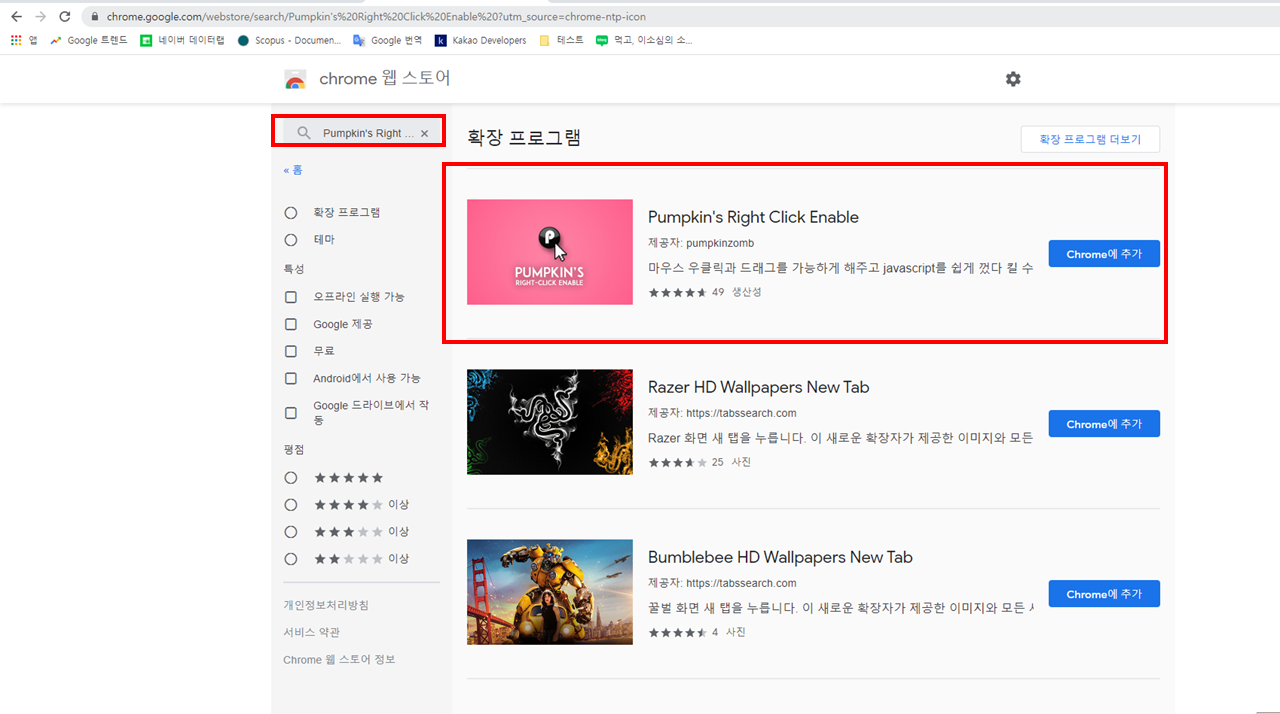Check the 무료 checkbox
This screenshot has width=1280, height=714.
coord(291,351)
